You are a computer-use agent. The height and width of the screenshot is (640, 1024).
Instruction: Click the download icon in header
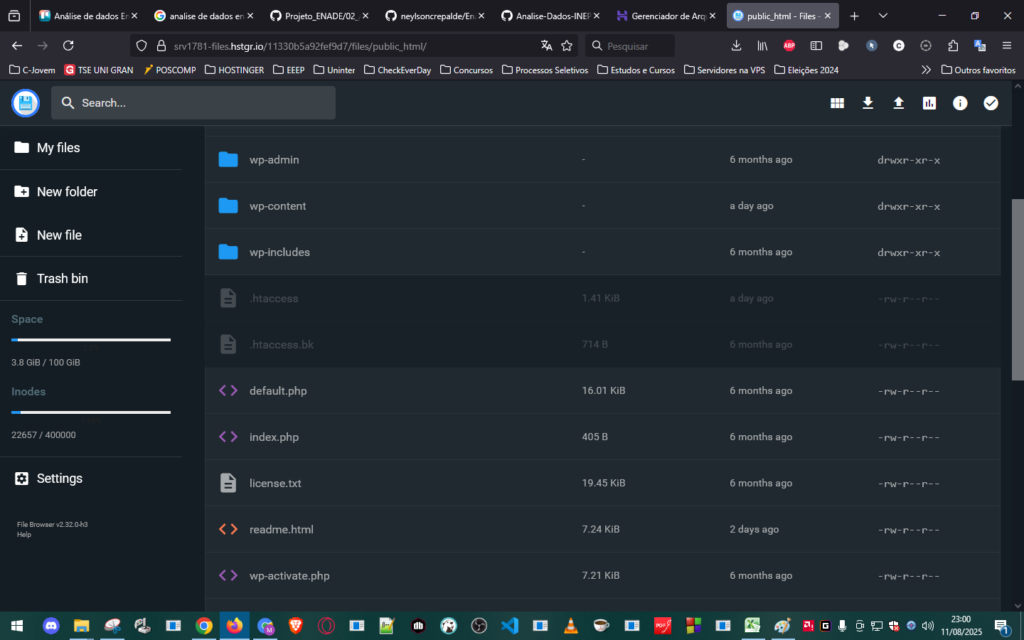(x=868, y=103)
